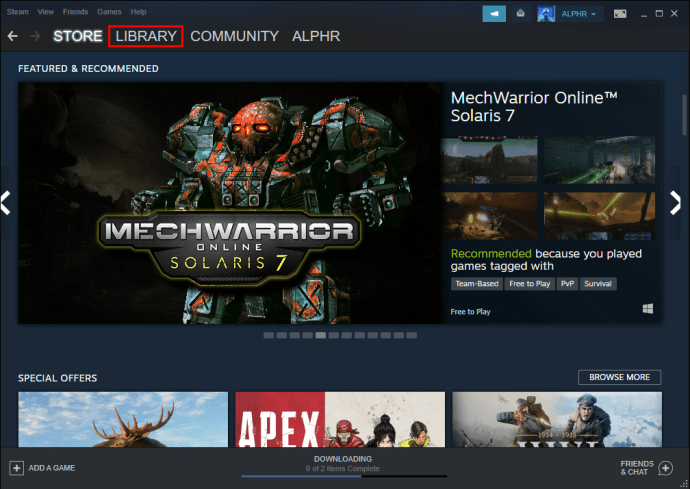Click the MechWarrior main banner image
This screenshot has width=690, height=489.
[231, 203]
